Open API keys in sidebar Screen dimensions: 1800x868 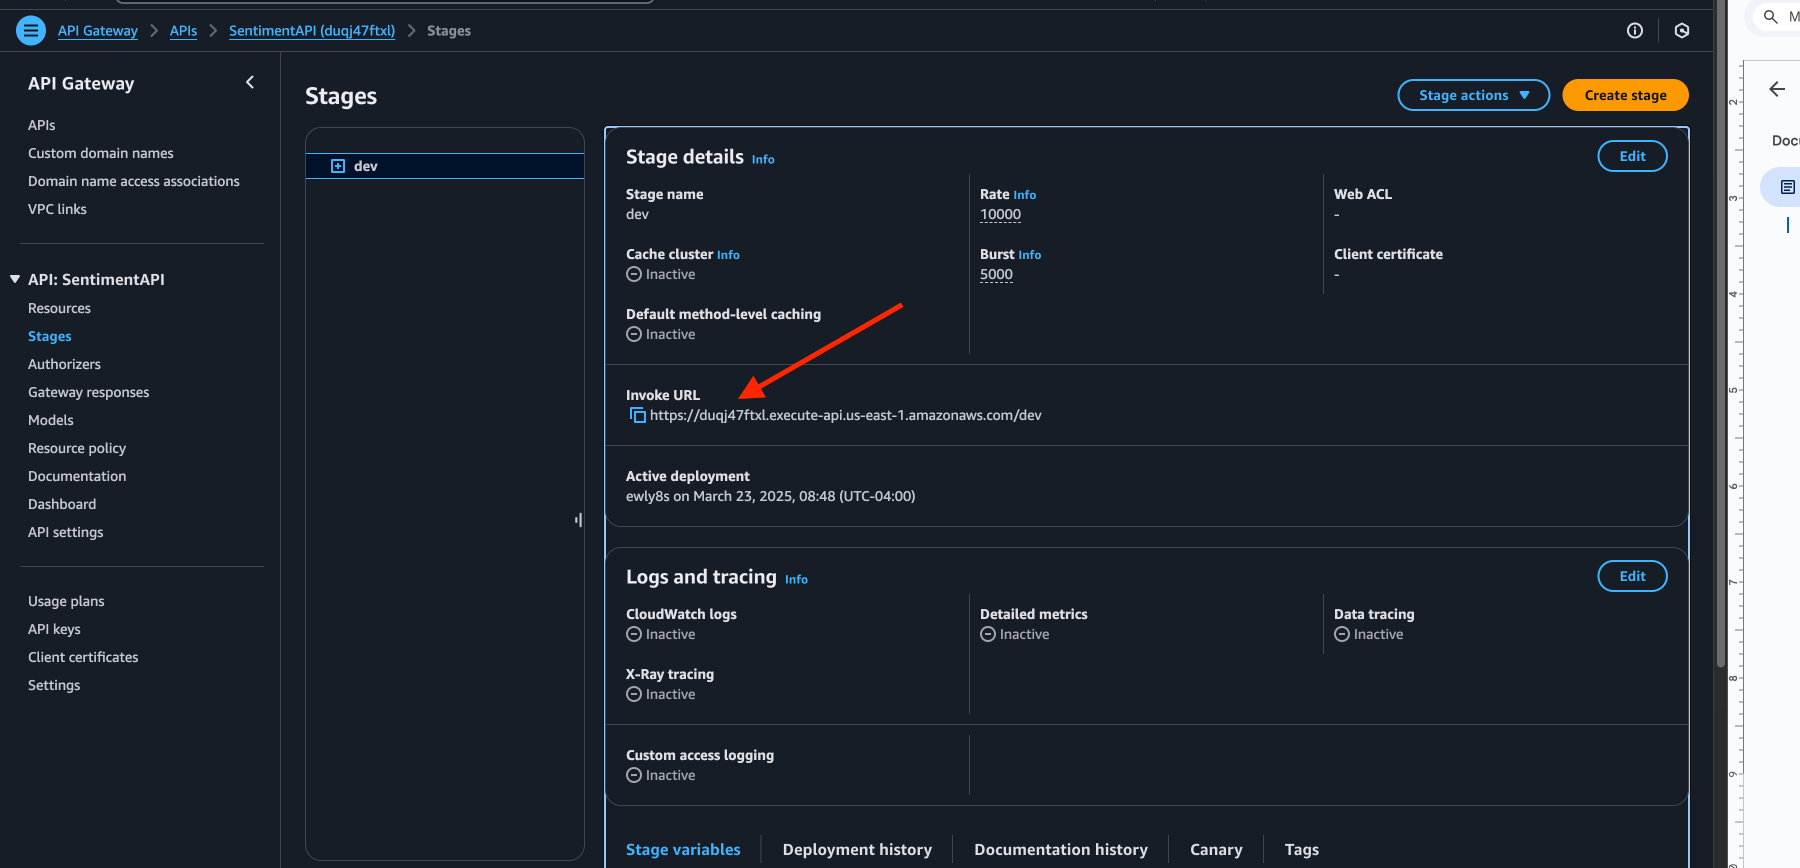click(54, 629)
